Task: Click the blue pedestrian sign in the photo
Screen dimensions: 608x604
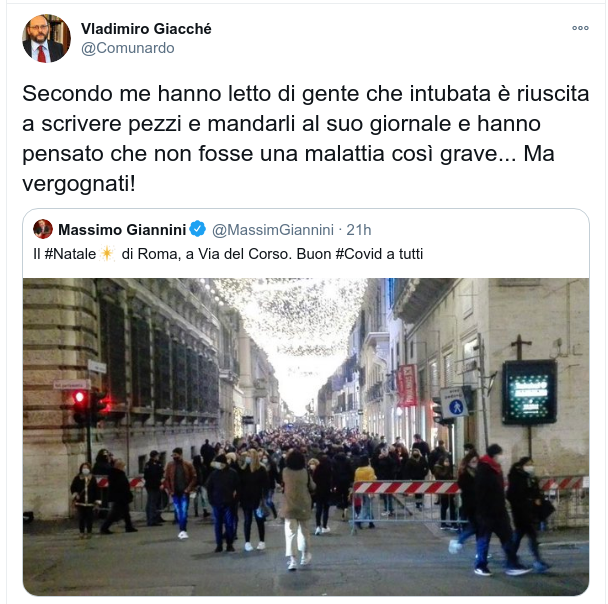Action: (454, 404)
